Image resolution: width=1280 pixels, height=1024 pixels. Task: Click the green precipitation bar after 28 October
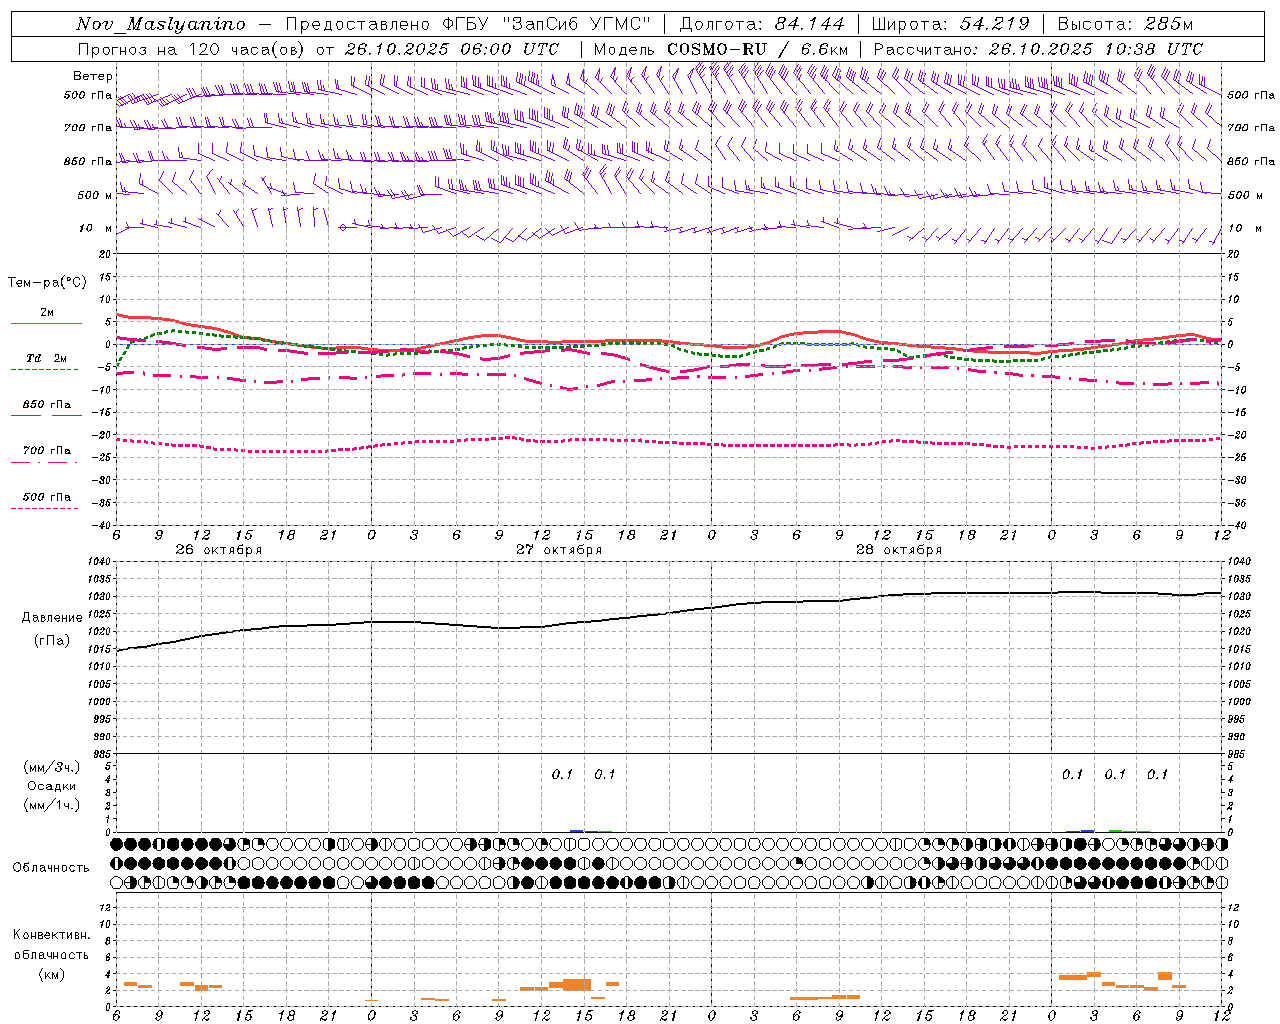click(x=1115, y=830)
